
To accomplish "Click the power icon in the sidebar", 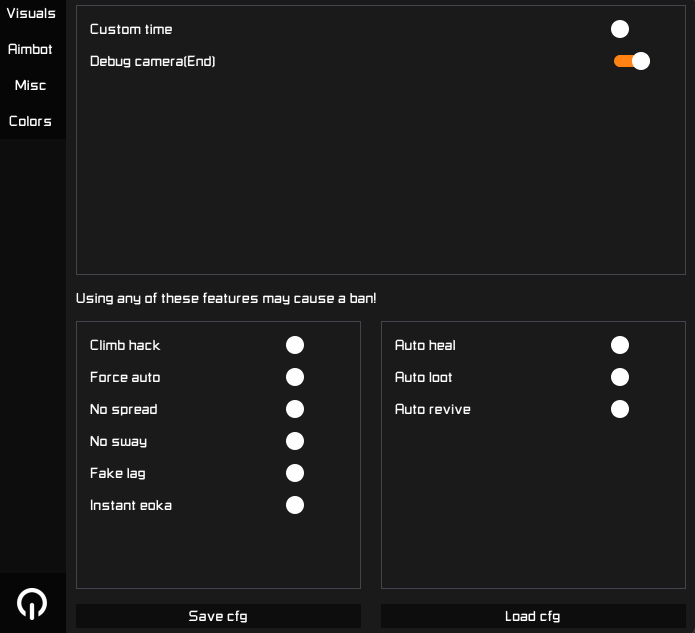I will click(32, 603).
